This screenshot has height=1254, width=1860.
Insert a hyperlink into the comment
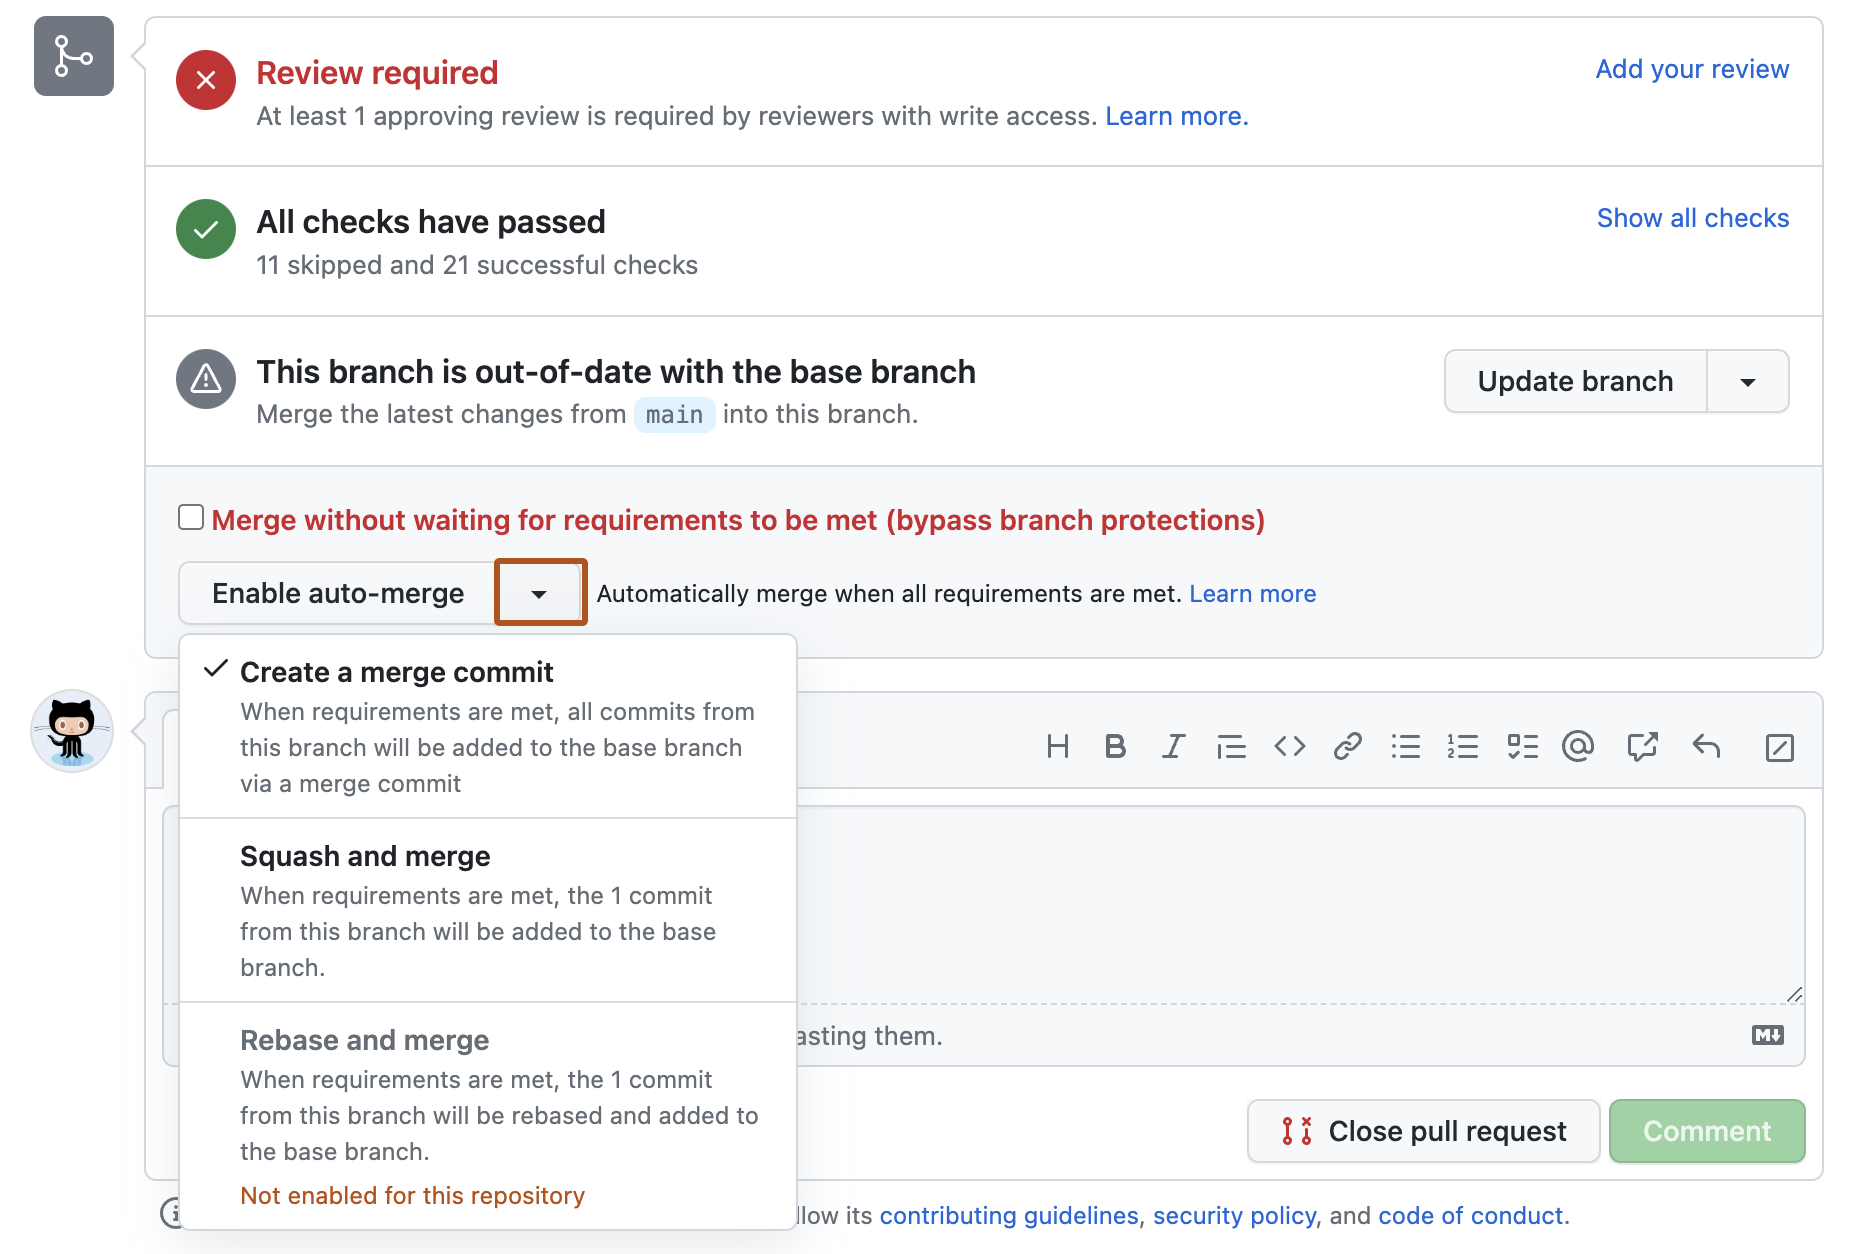(x=1347, y=745)
